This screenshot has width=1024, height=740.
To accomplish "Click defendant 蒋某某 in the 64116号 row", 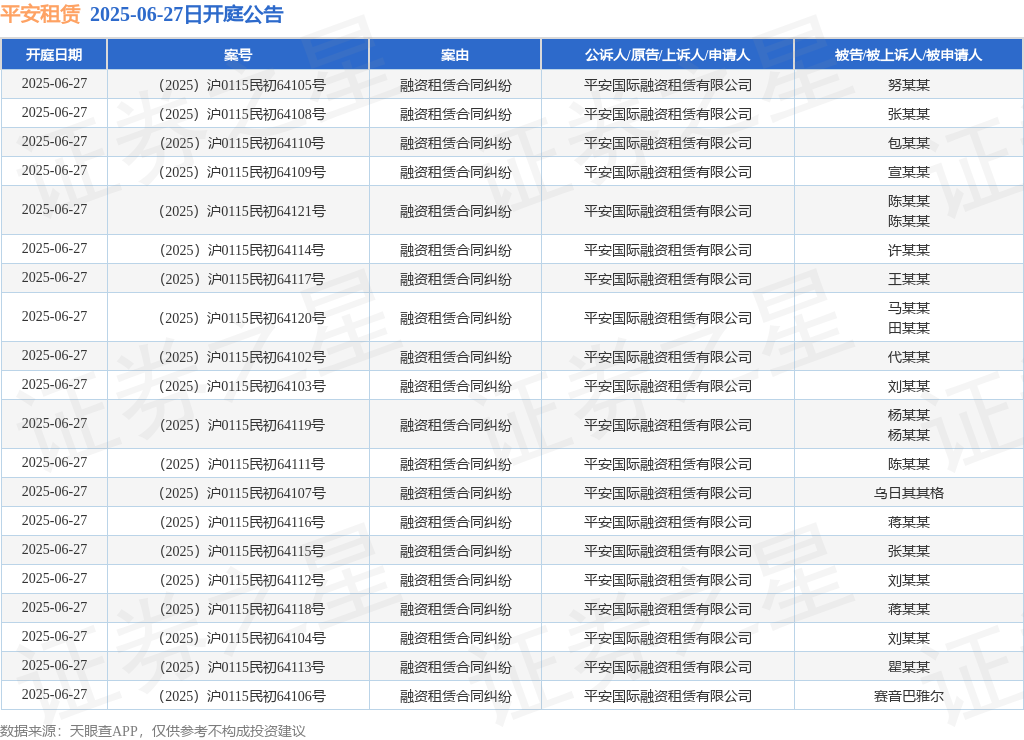I will point(908,523).
